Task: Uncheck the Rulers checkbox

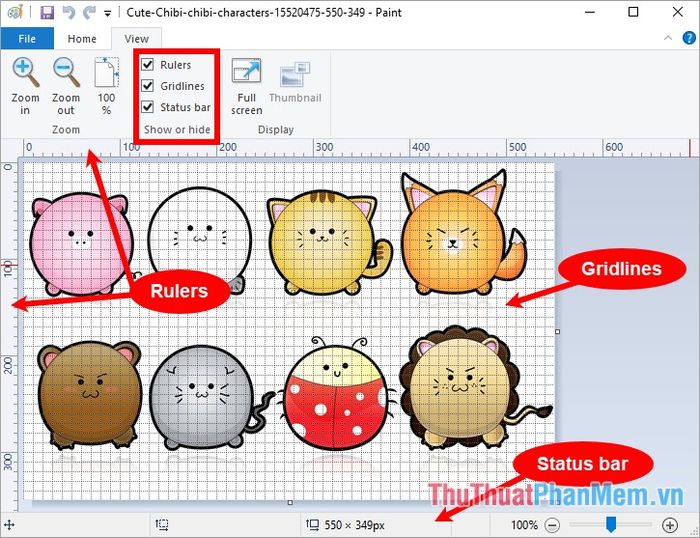Action: tap(148, 64)
